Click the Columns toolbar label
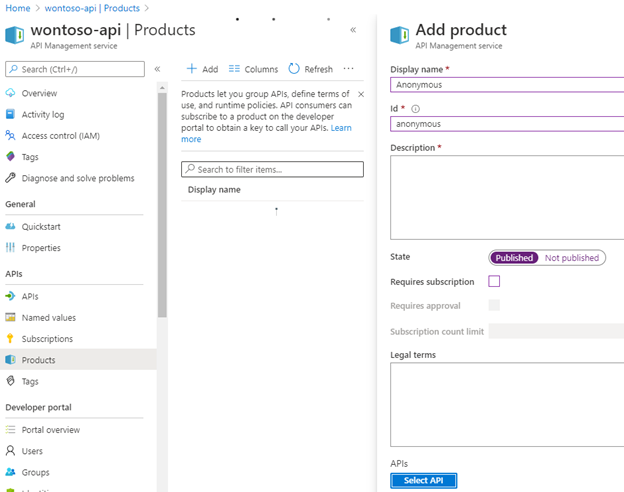Image resolution: width=624 pixels, height=492 pixels. click(261, 69)
